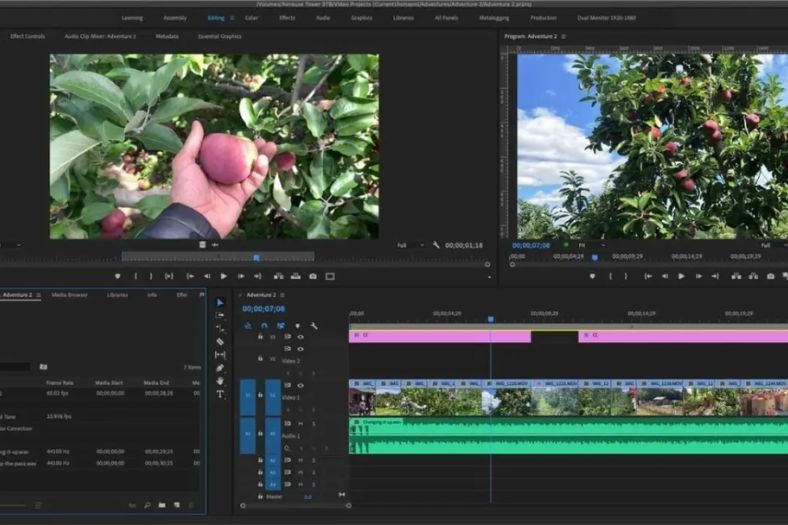Lock the Video 2 track

click(x=260, y=359)
